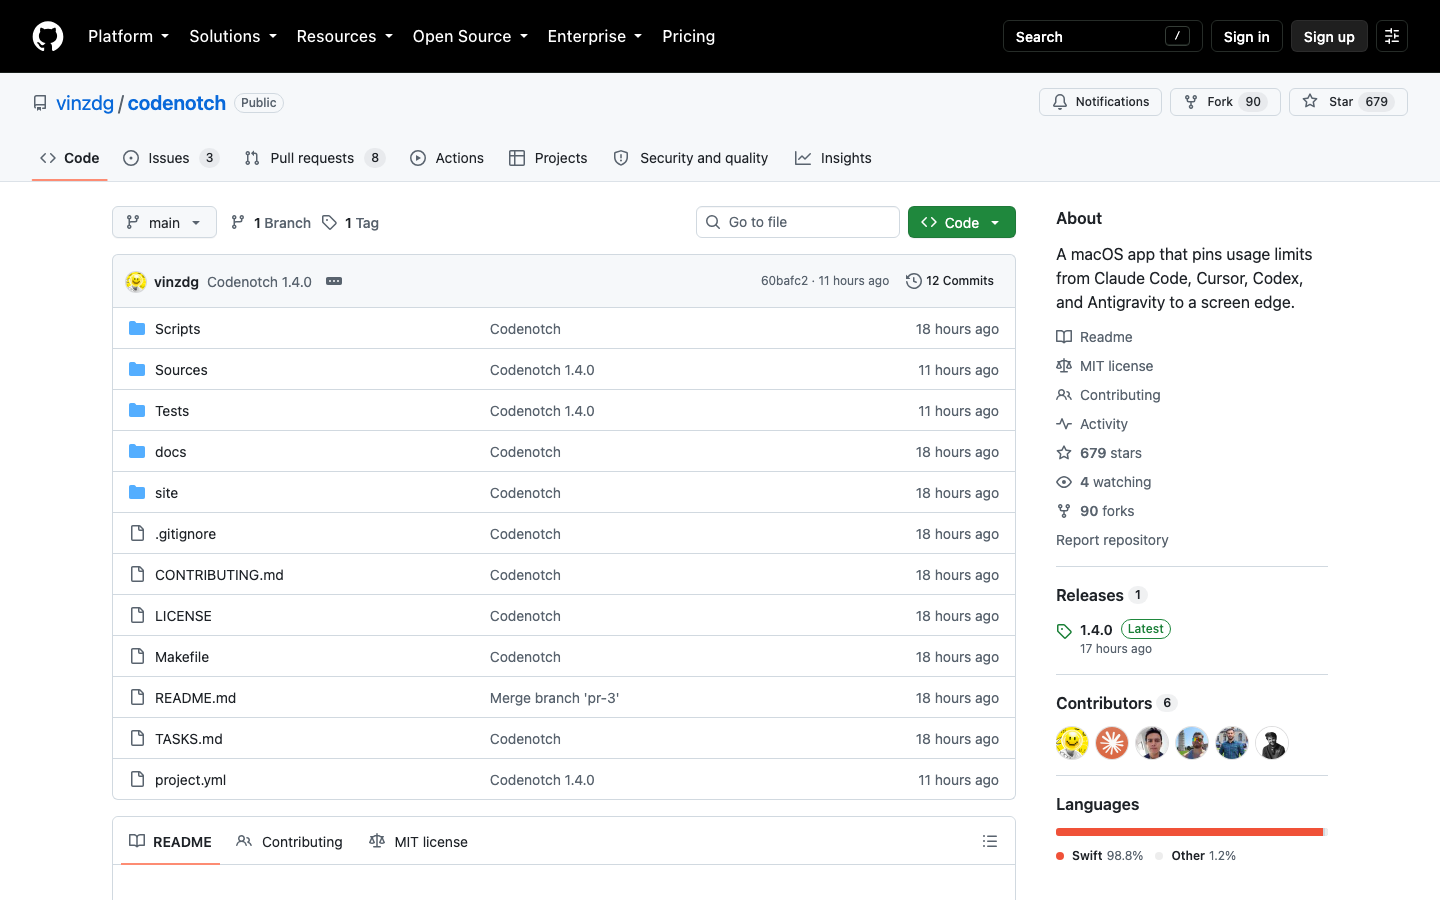Click the Swift language bar segment
The height and width of the screenshot is (900, 1440).
pyautogui.click(x=1189, y=832)
